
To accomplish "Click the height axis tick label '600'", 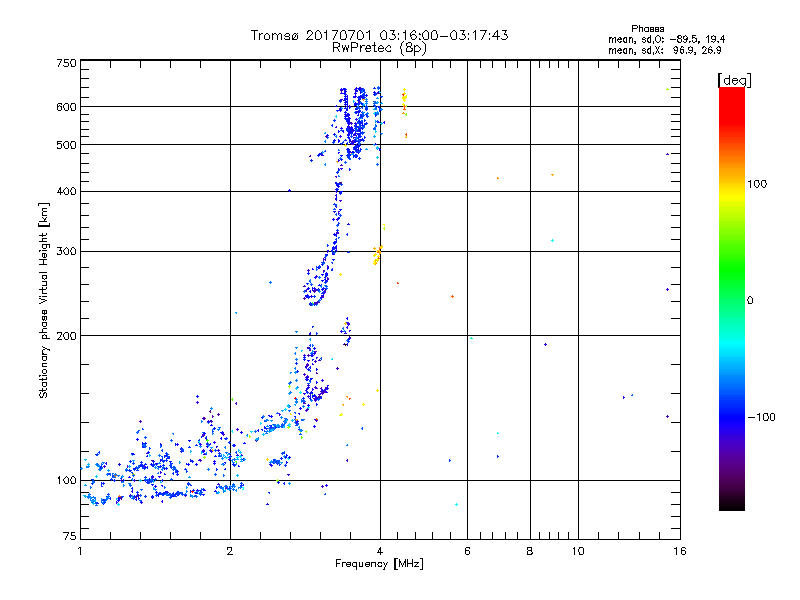I will click(66, 107).
